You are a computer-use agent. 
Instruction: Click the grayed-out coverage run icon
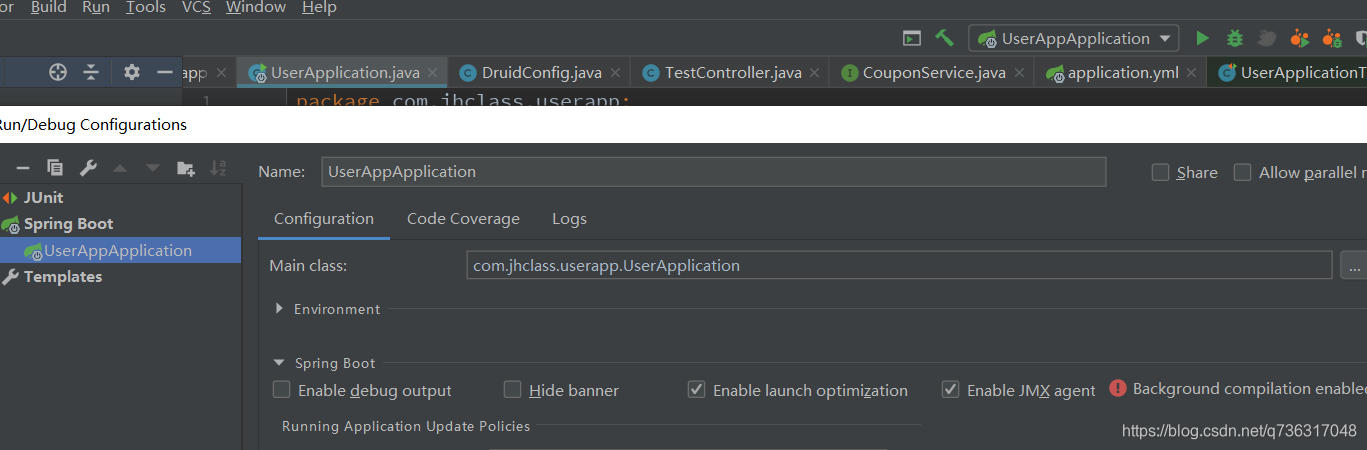point(1267,38)
